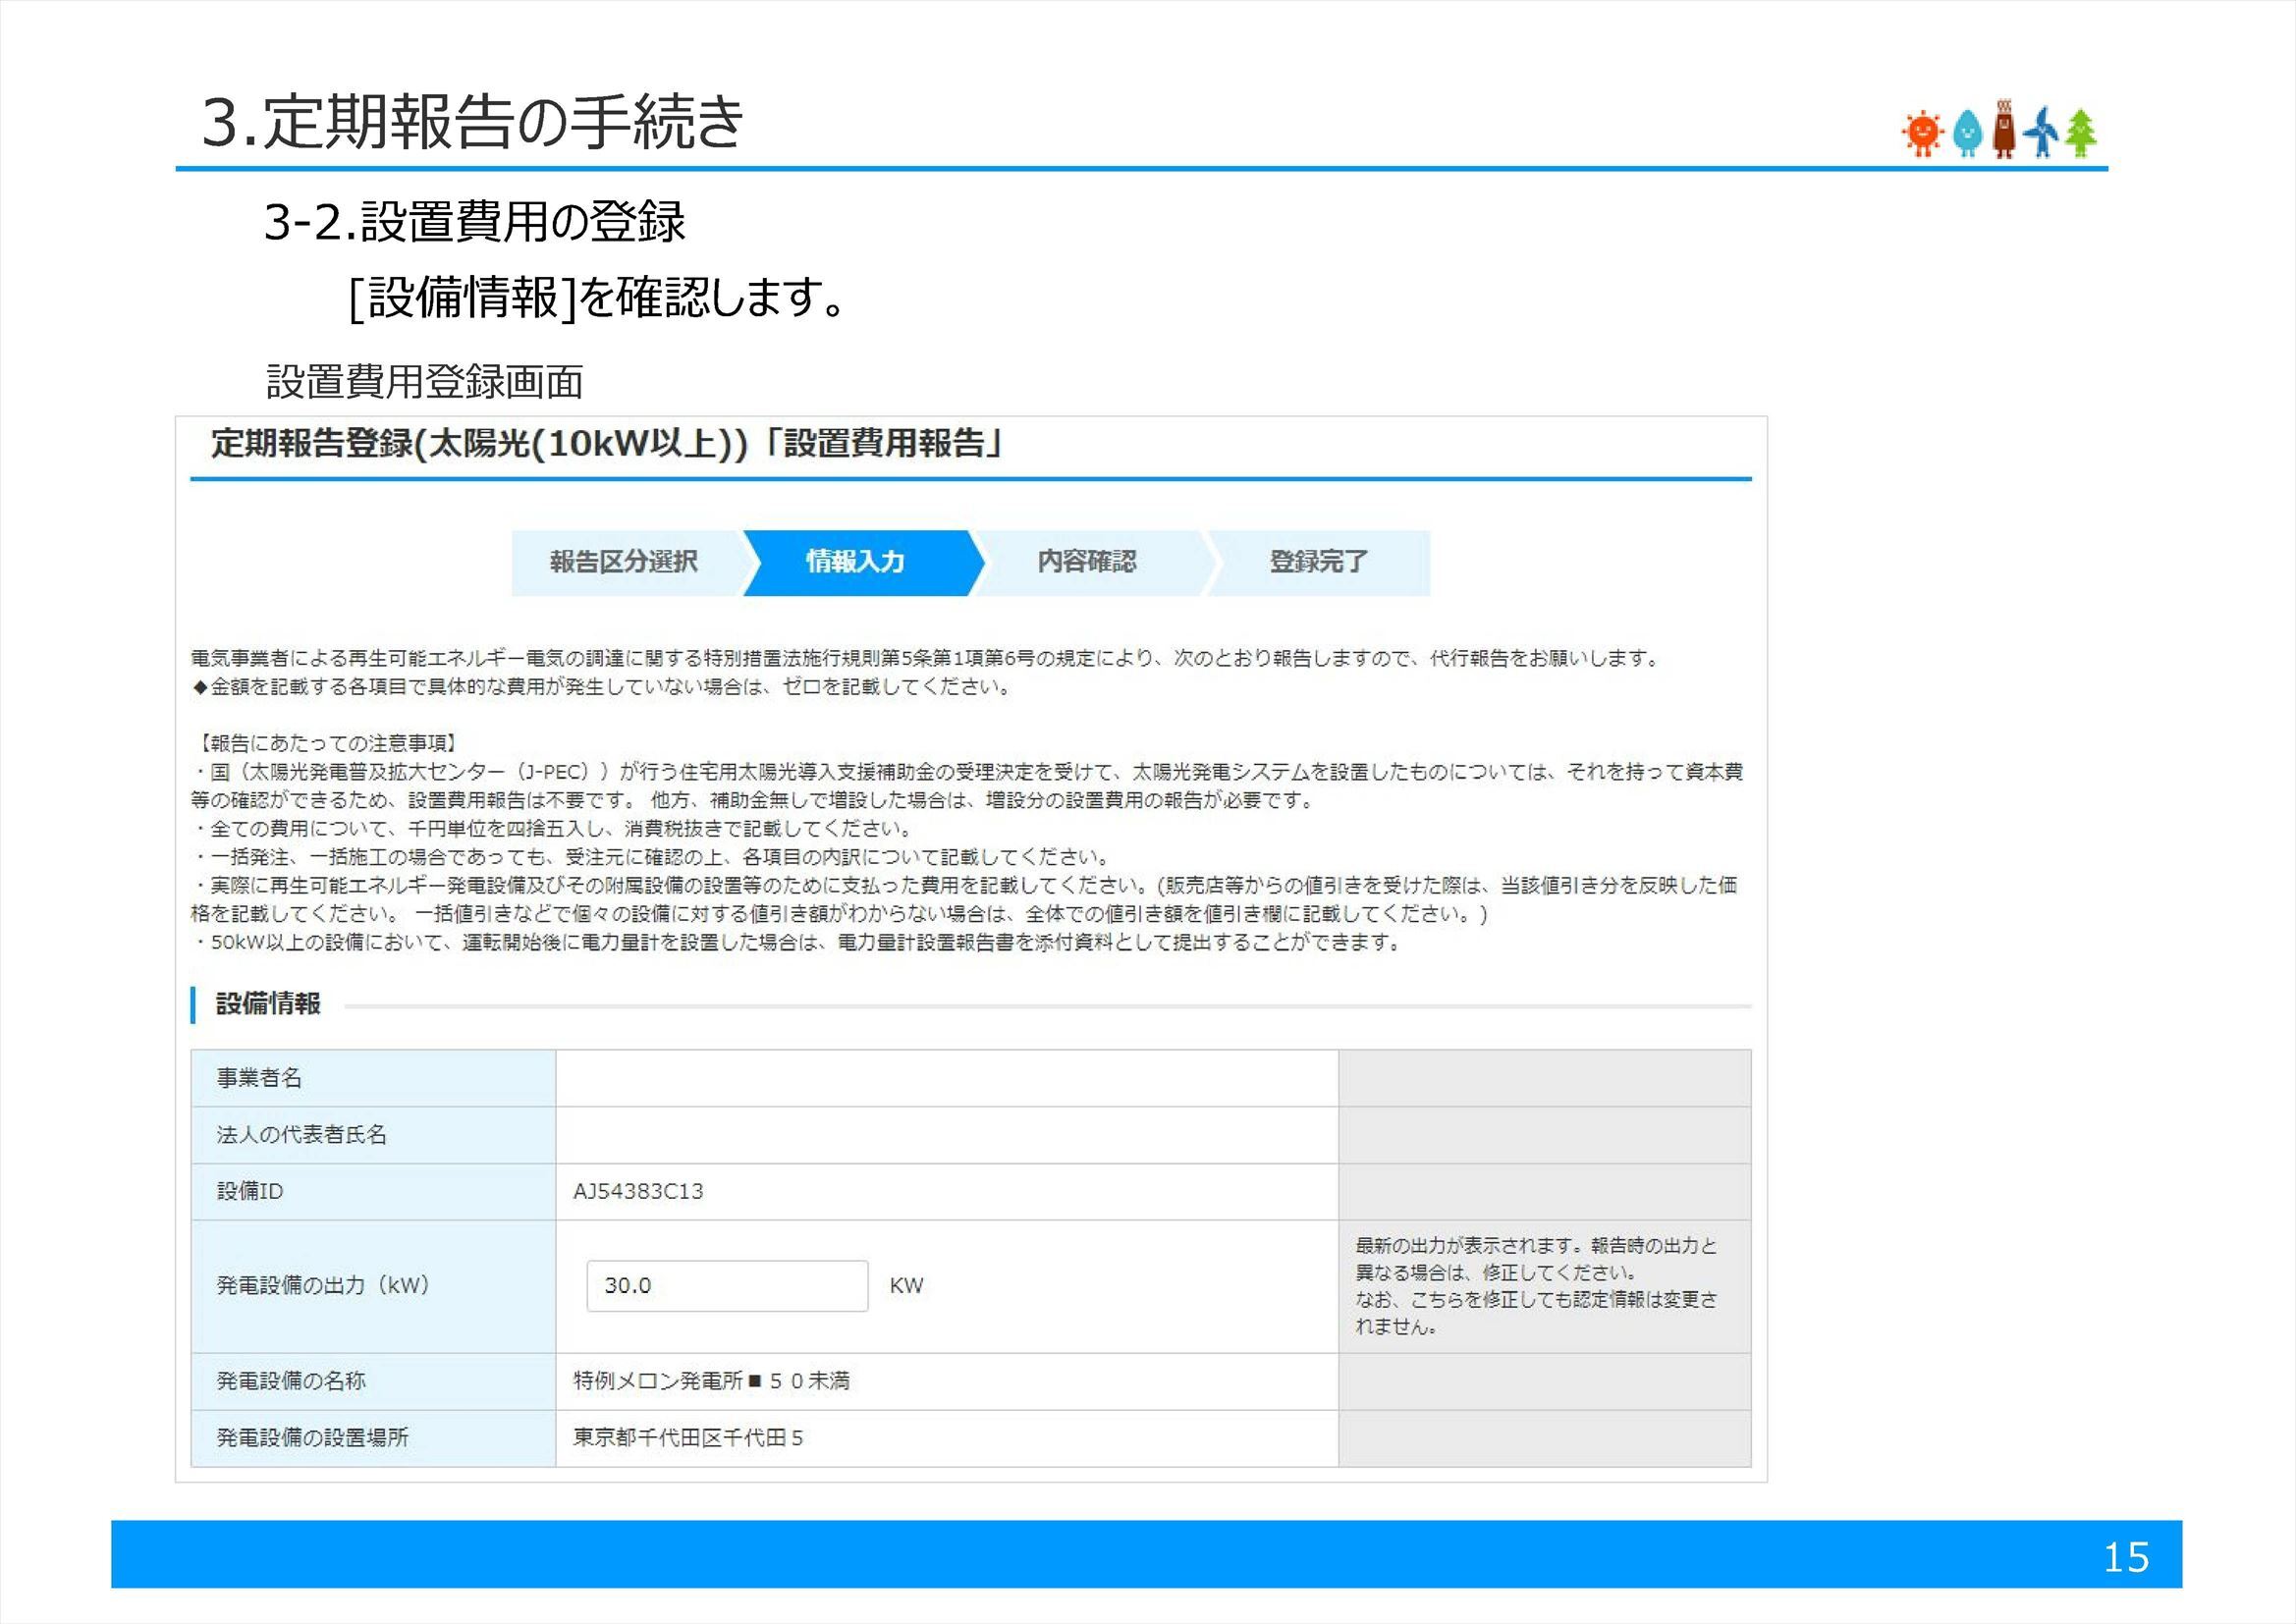Expand the 内容確認 step chevron
The width and height of the screenshot is (2296, 1624).
point(1088,562)
